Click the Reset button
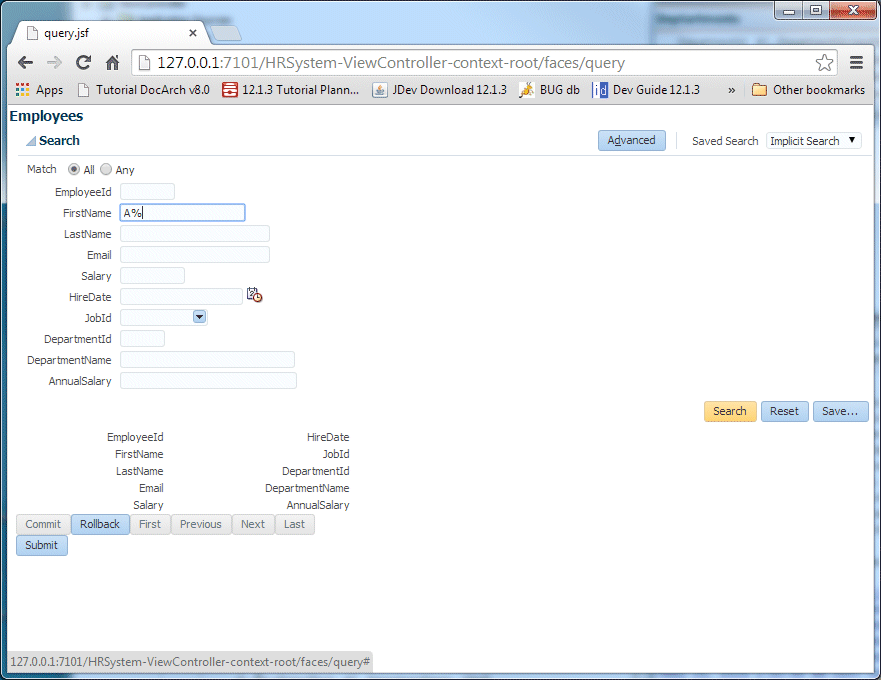 click(784, 411)
